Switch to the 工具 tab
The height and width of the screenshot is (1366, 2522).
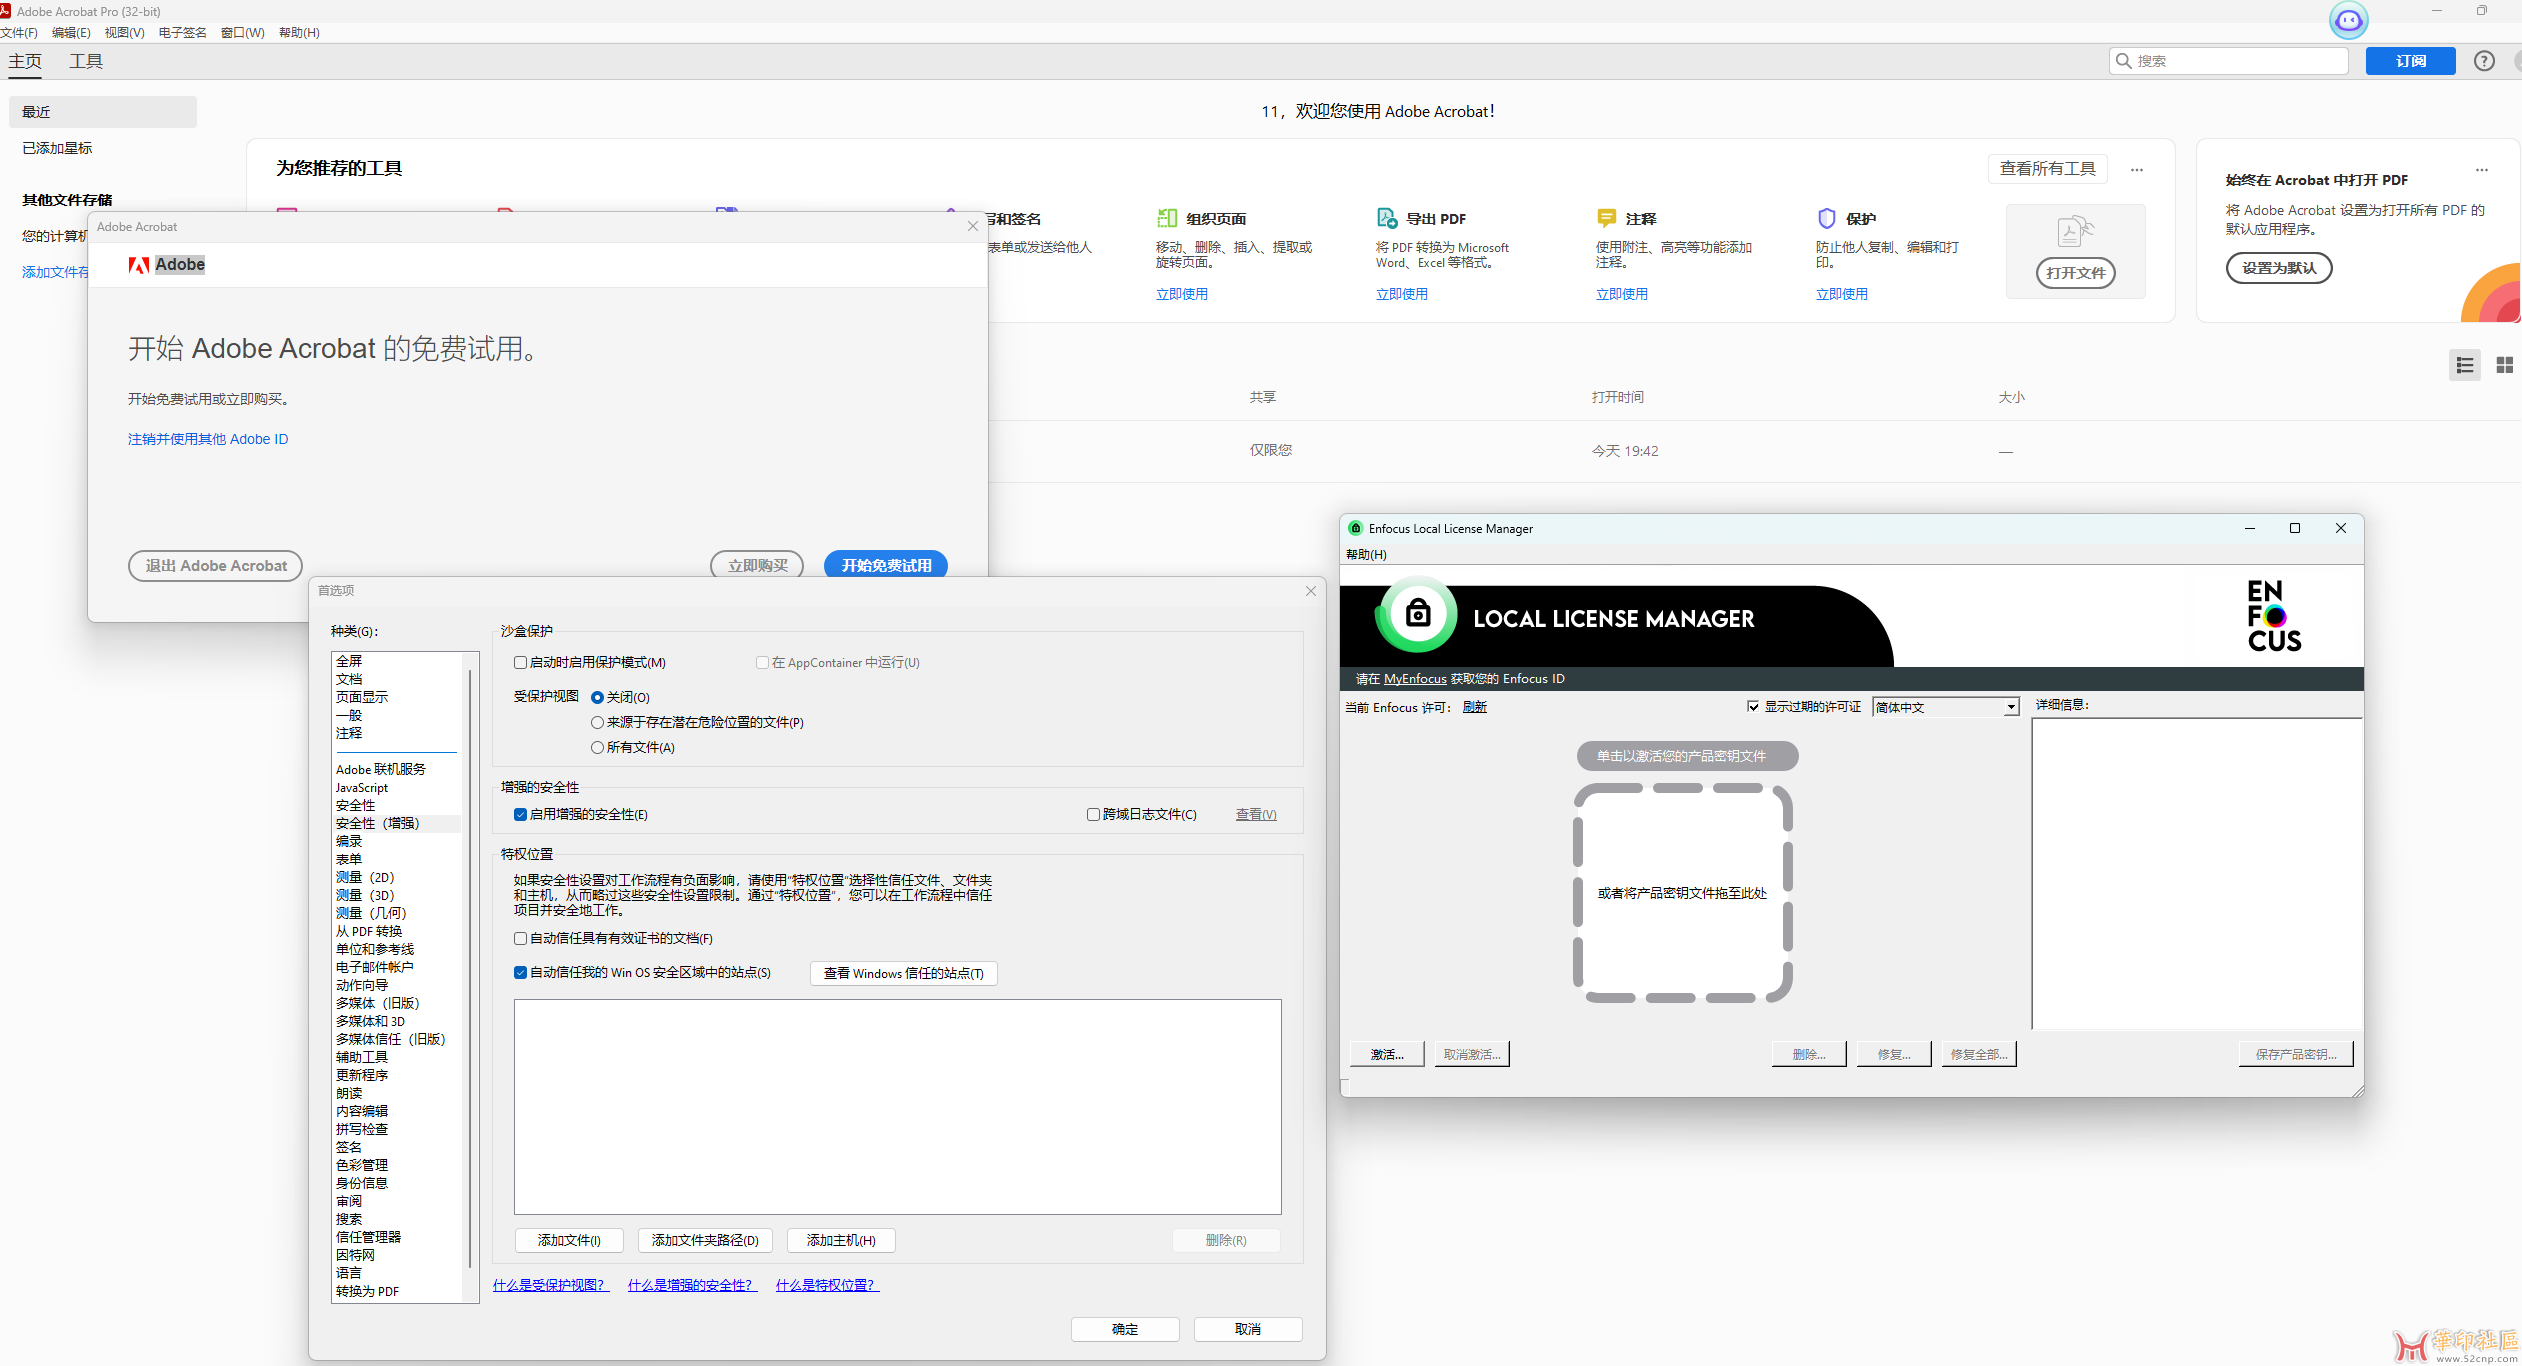coord(86,61)
